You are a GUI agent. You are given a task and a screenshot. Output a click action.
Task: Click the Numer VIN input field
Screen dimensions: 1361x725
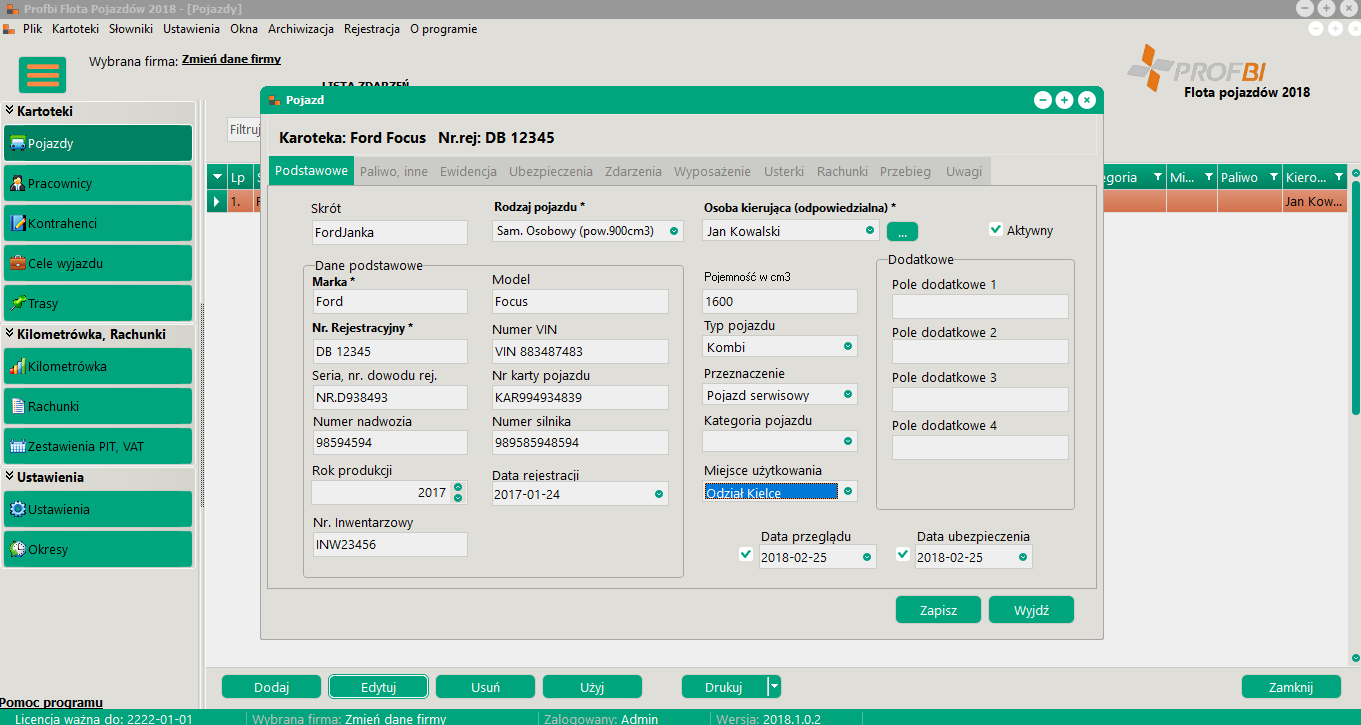click(x=580, y=352)
